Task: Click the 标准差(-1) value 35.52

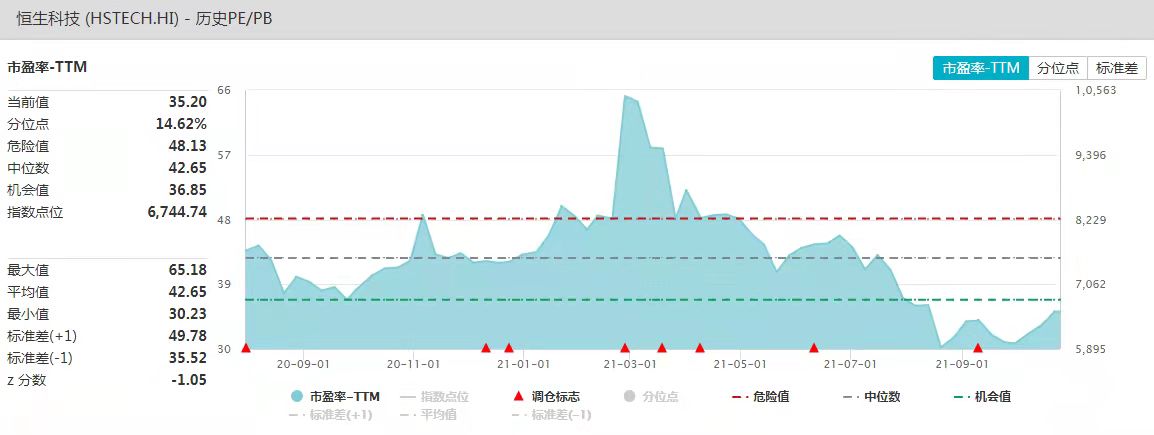Action: click(x=188, y=358)
